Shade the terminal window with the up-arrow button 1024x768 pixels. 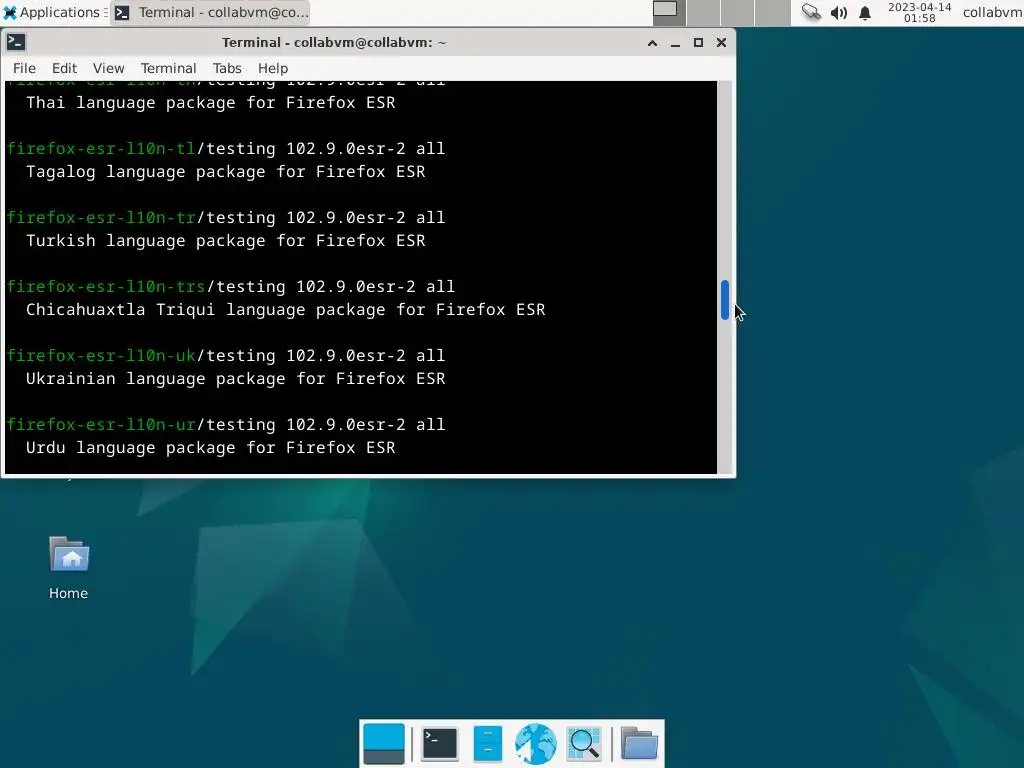(652, 42)
